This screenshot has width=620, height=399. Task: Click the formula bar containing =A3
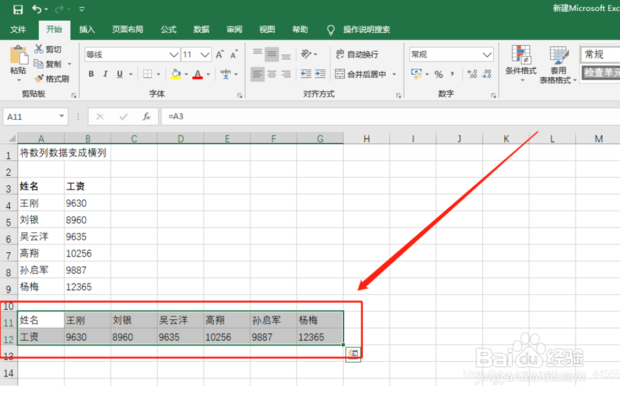point(390,117)
